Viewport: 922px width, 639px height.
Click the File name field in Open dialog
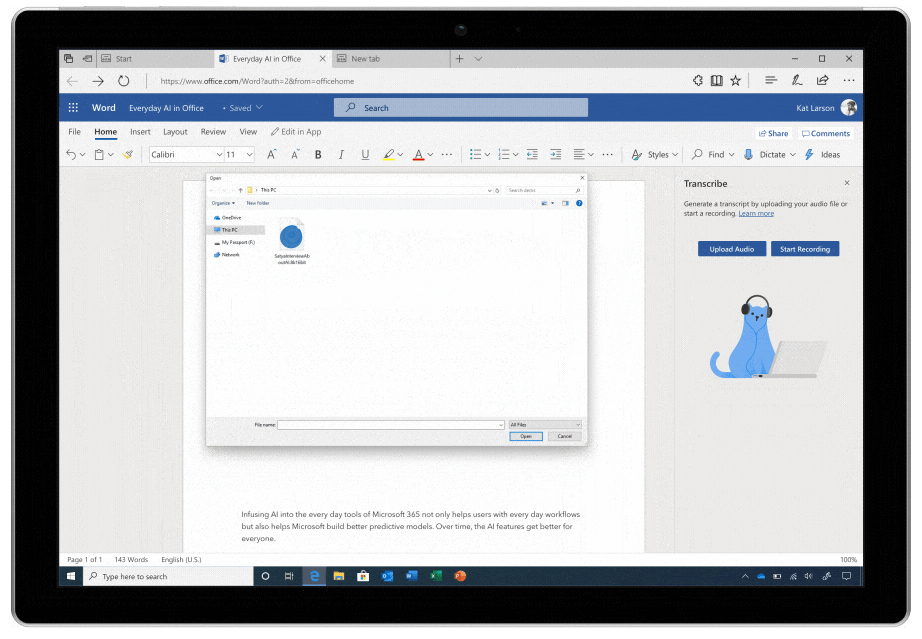coord(391,424)
